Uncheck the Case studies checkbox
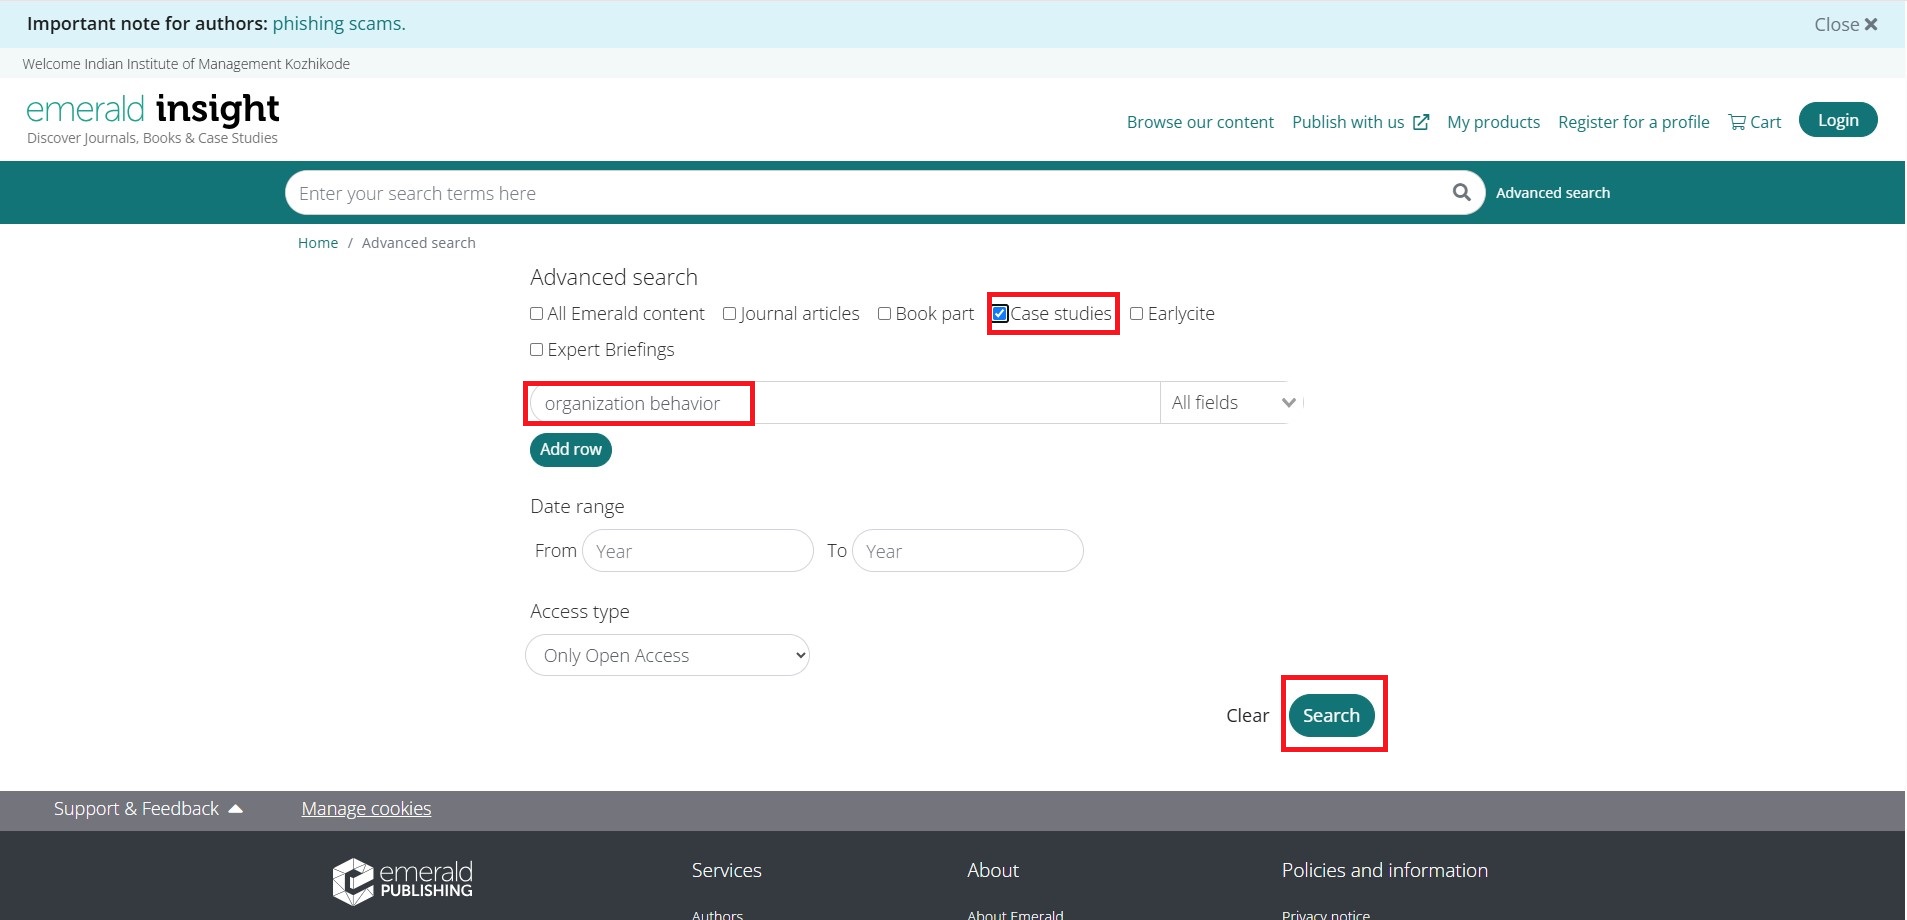Screen dimensions: 1907x920 [x=1000, y=314]
